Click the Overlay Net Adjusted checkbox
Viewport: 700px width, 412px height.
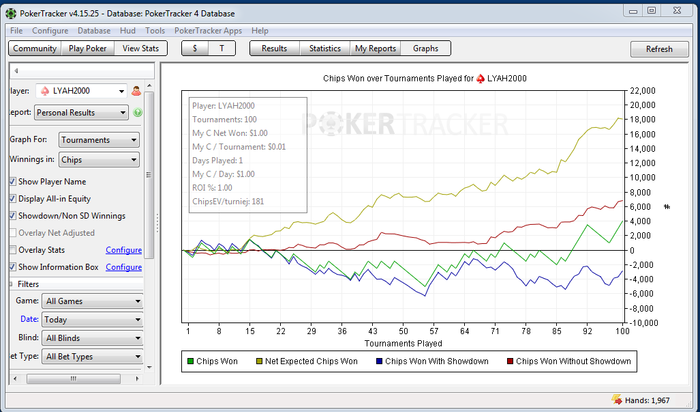(13, 233)
